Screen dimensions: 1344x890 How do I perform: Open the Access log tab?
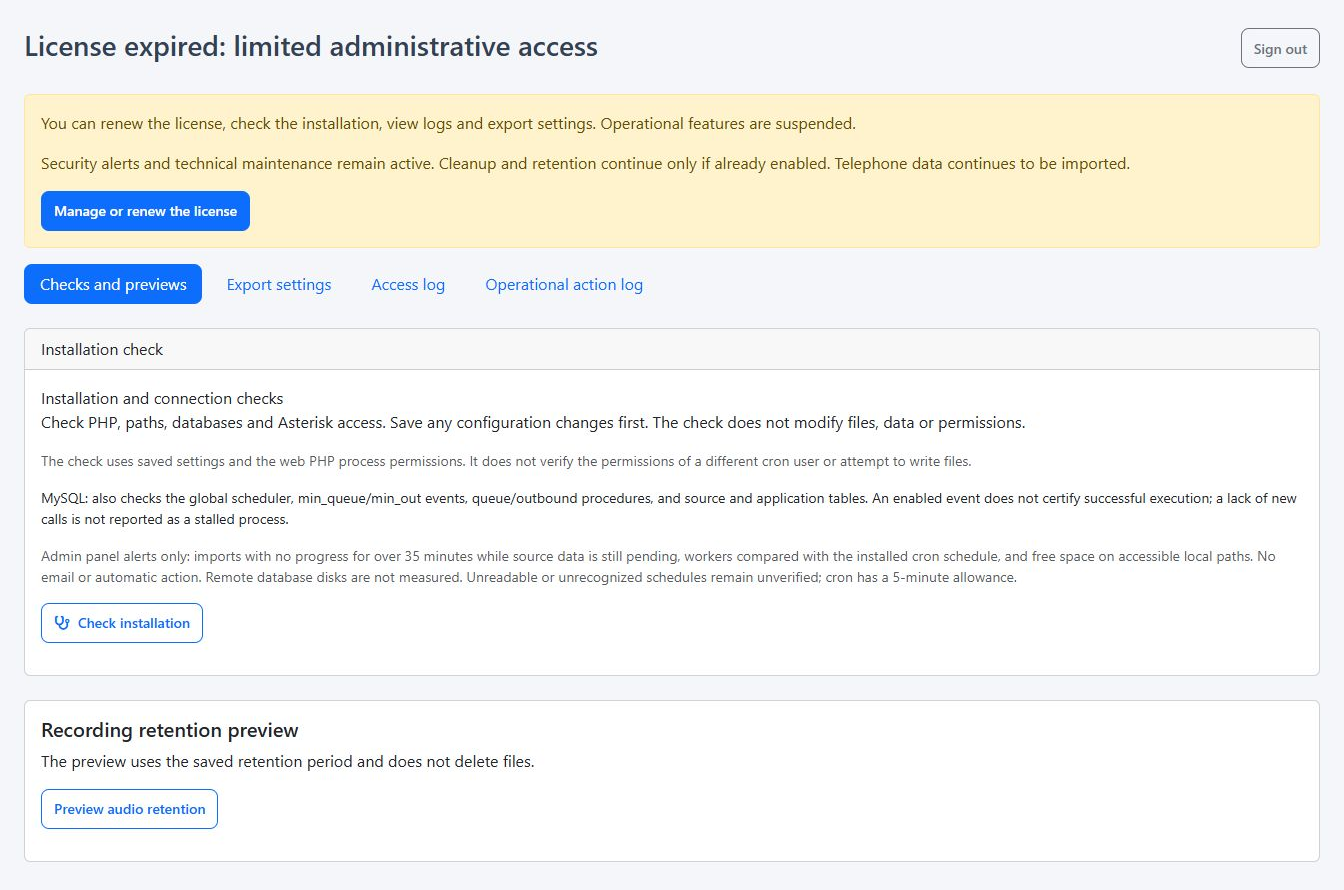[x=408, y=284]
